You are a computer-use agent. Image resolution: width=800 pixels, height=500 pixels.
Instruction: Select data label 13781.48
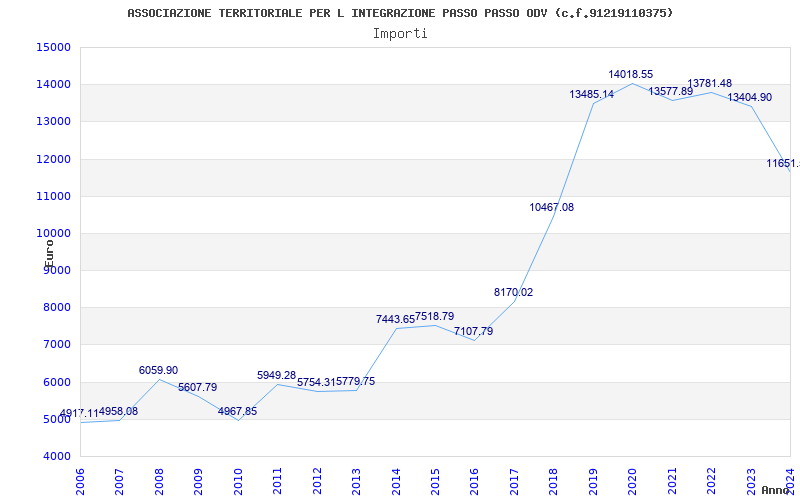coord(710,83)
